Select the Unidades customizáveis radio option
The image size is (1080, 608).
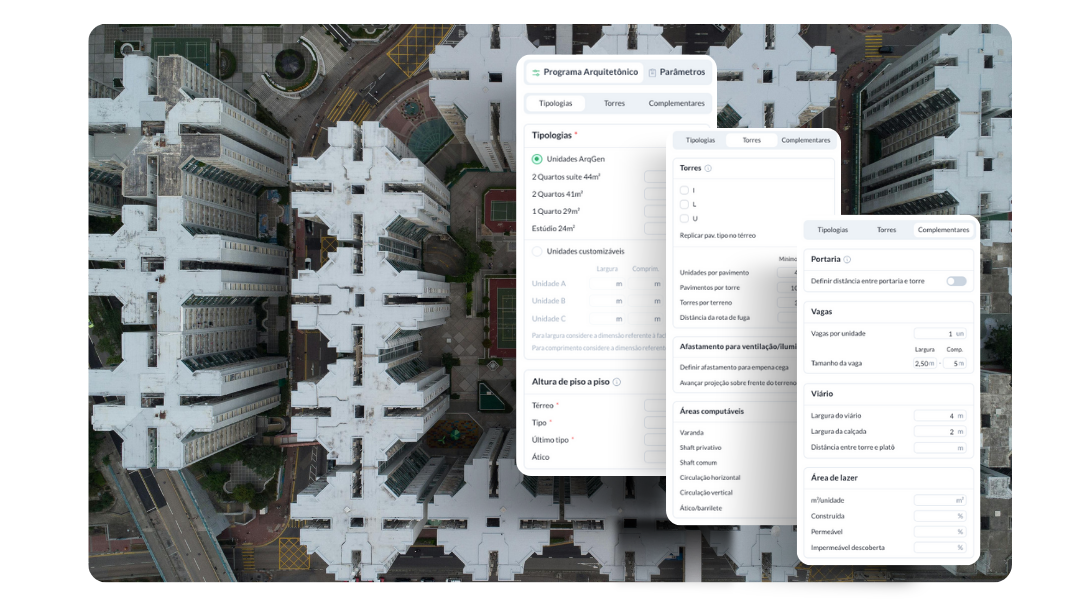[537, 251]
